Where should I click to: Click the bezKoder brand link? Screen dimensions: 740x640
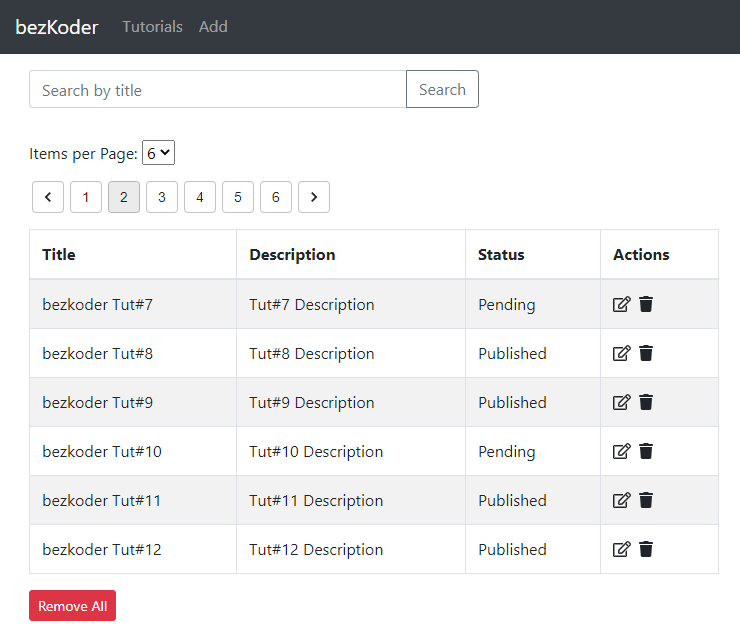57,27
